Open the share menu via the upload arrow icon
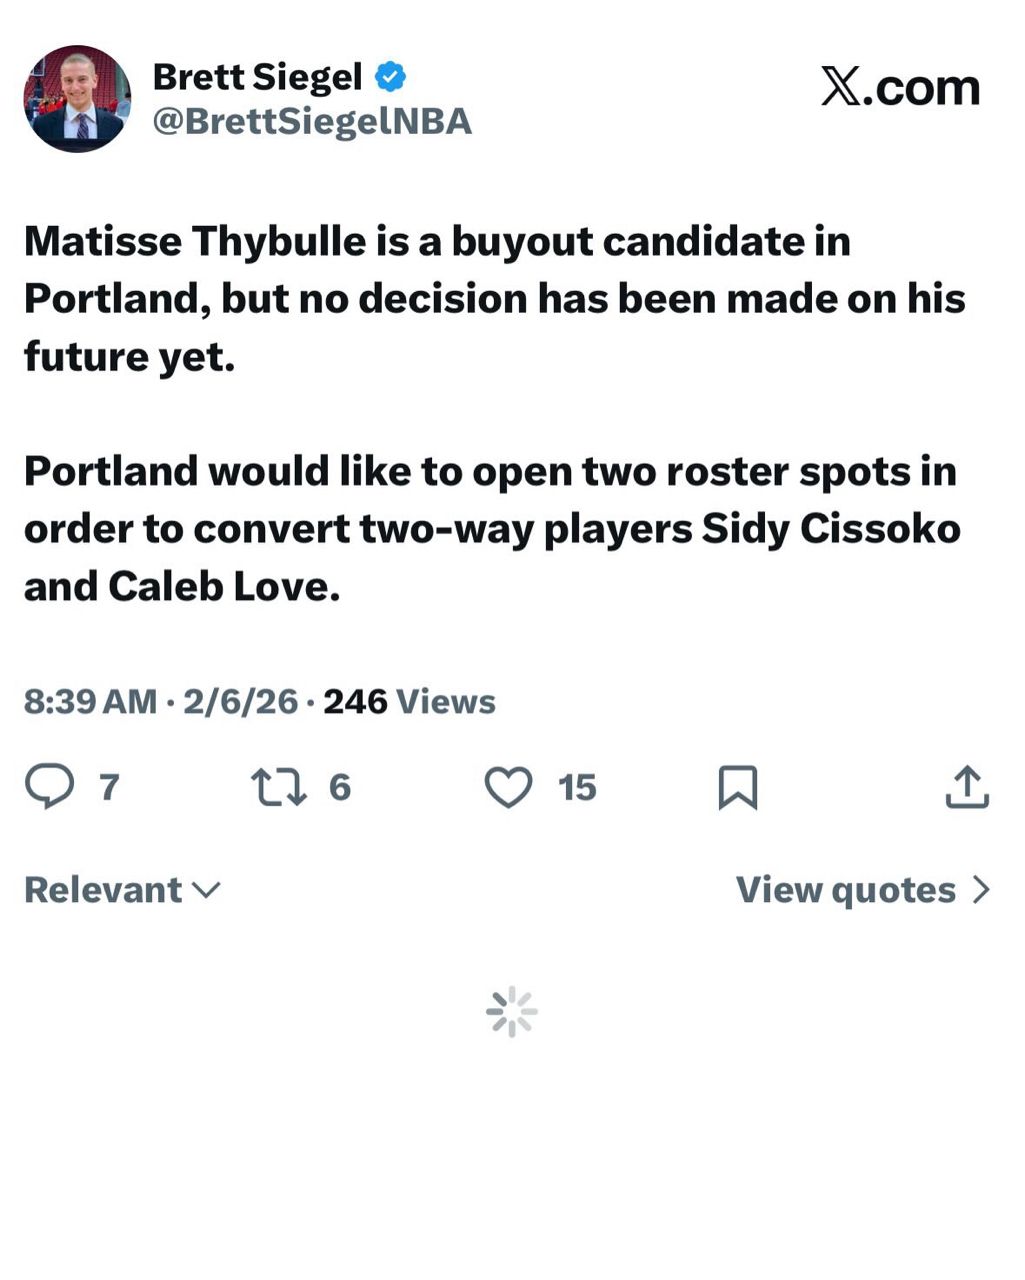 pyautogui.click(x=967, y=787)
